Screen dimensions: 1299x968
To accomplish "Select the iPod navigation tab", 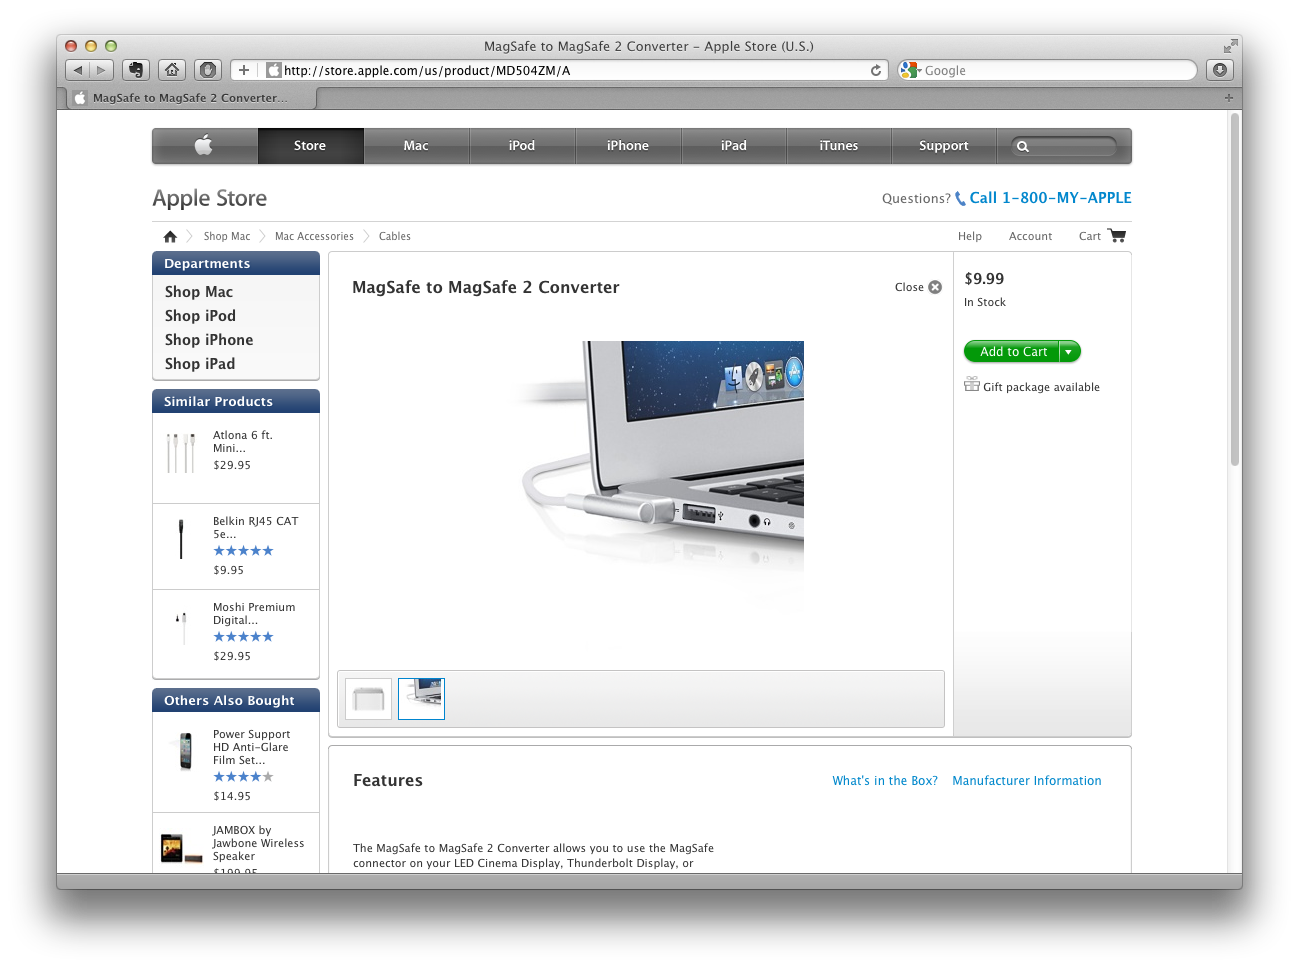I will 522,145.
